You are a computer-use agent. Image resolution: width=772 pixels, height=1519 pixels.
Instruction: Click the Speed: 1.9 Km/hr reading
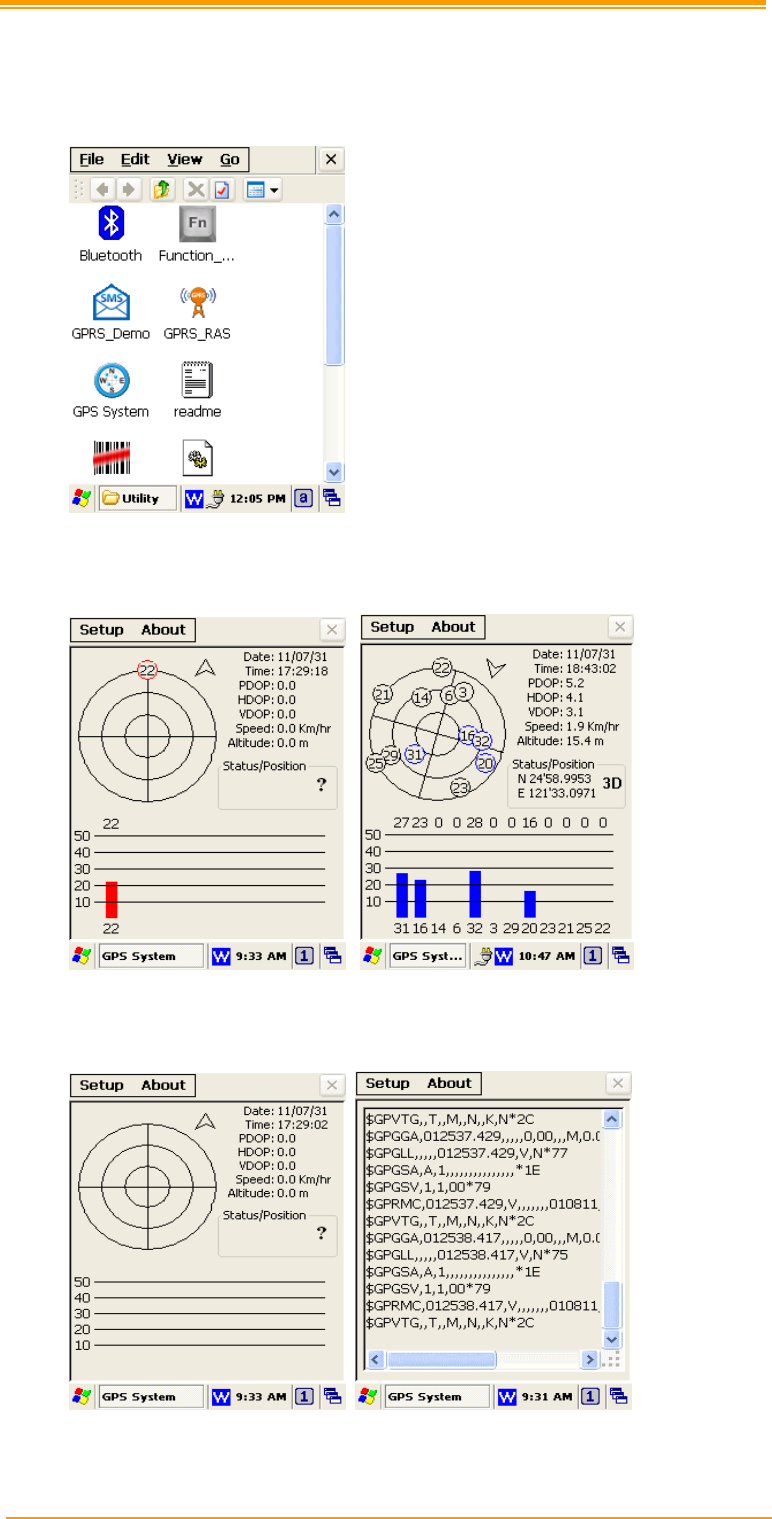pyautogui.click(x=571, y=726)
